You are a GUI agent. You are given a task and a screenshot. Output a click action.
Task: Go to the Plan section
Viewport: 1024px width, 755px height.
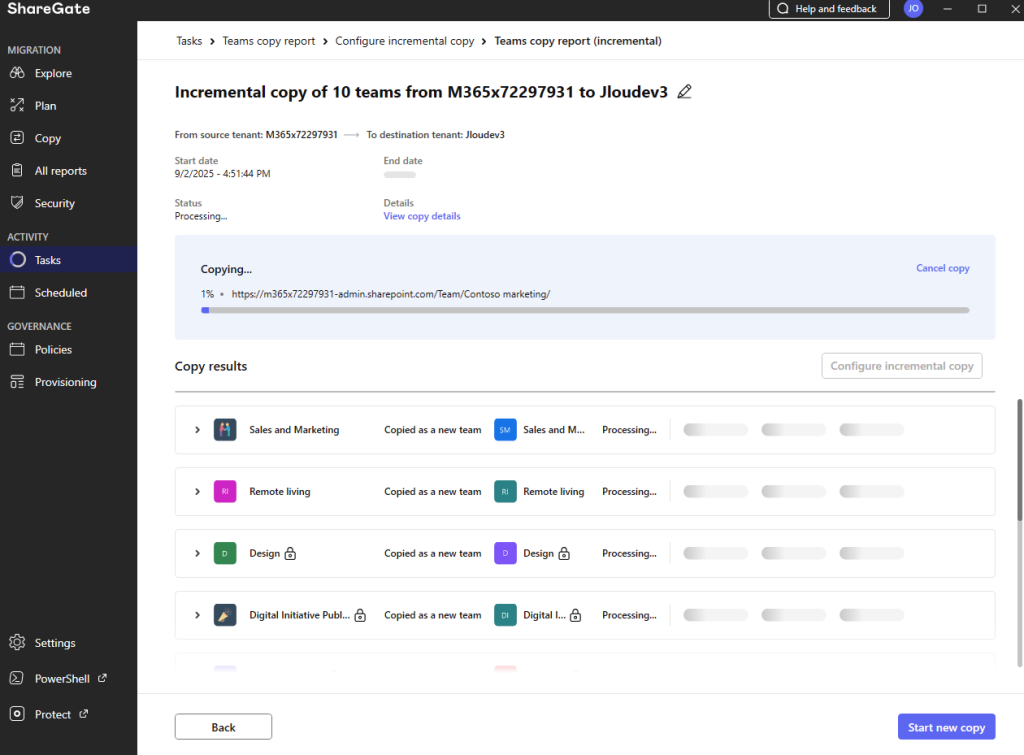(x=69, y=106)
